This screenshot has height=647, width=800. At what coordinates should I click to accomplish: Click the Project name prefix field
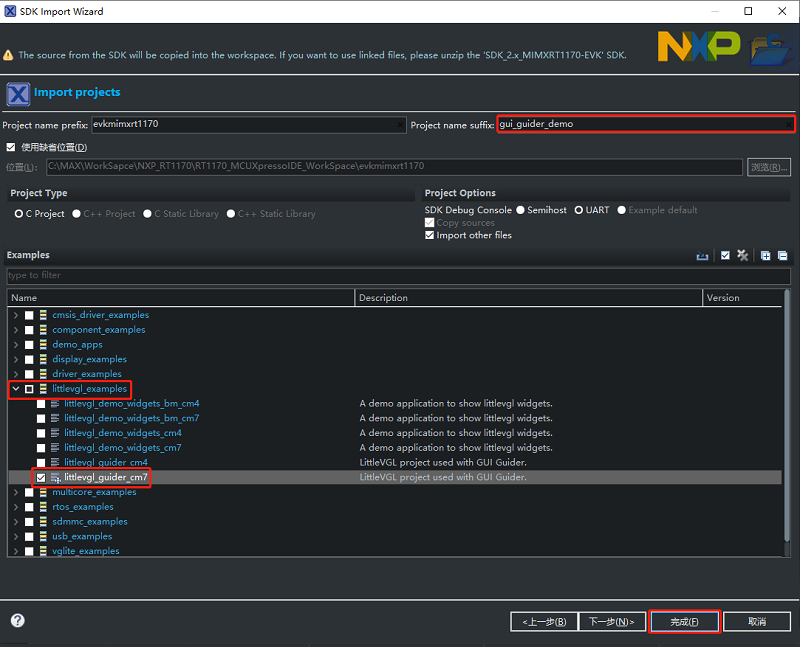point(248,124)
